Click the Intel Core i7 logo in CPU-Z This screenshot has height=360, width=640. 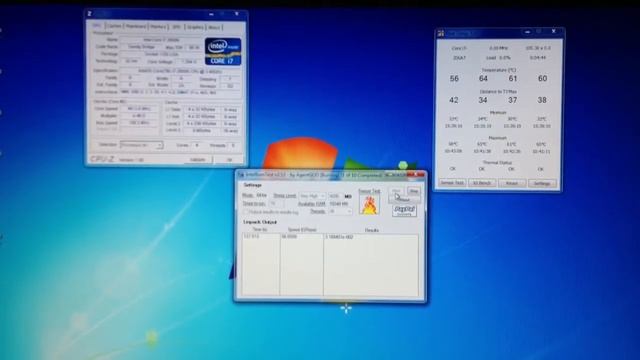click(223, 51)
